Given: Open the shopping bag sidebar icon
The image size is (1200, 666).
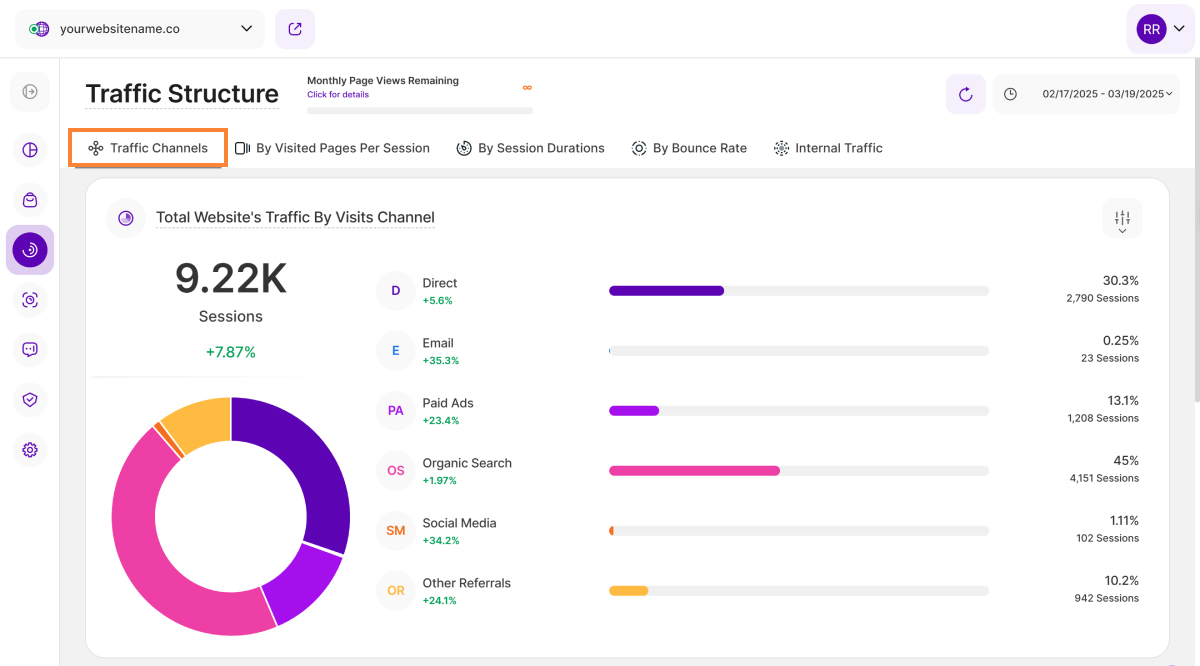Looking at the screenshot, I should (x=30, y=200).
